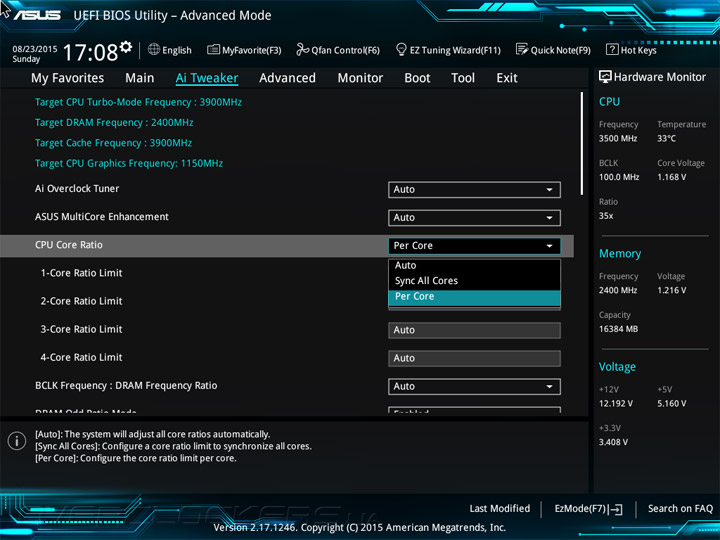This screenshot has height=540, width=720.
Task: Click Target Cache Frequency : 3900MHz text
Action: 113,142
